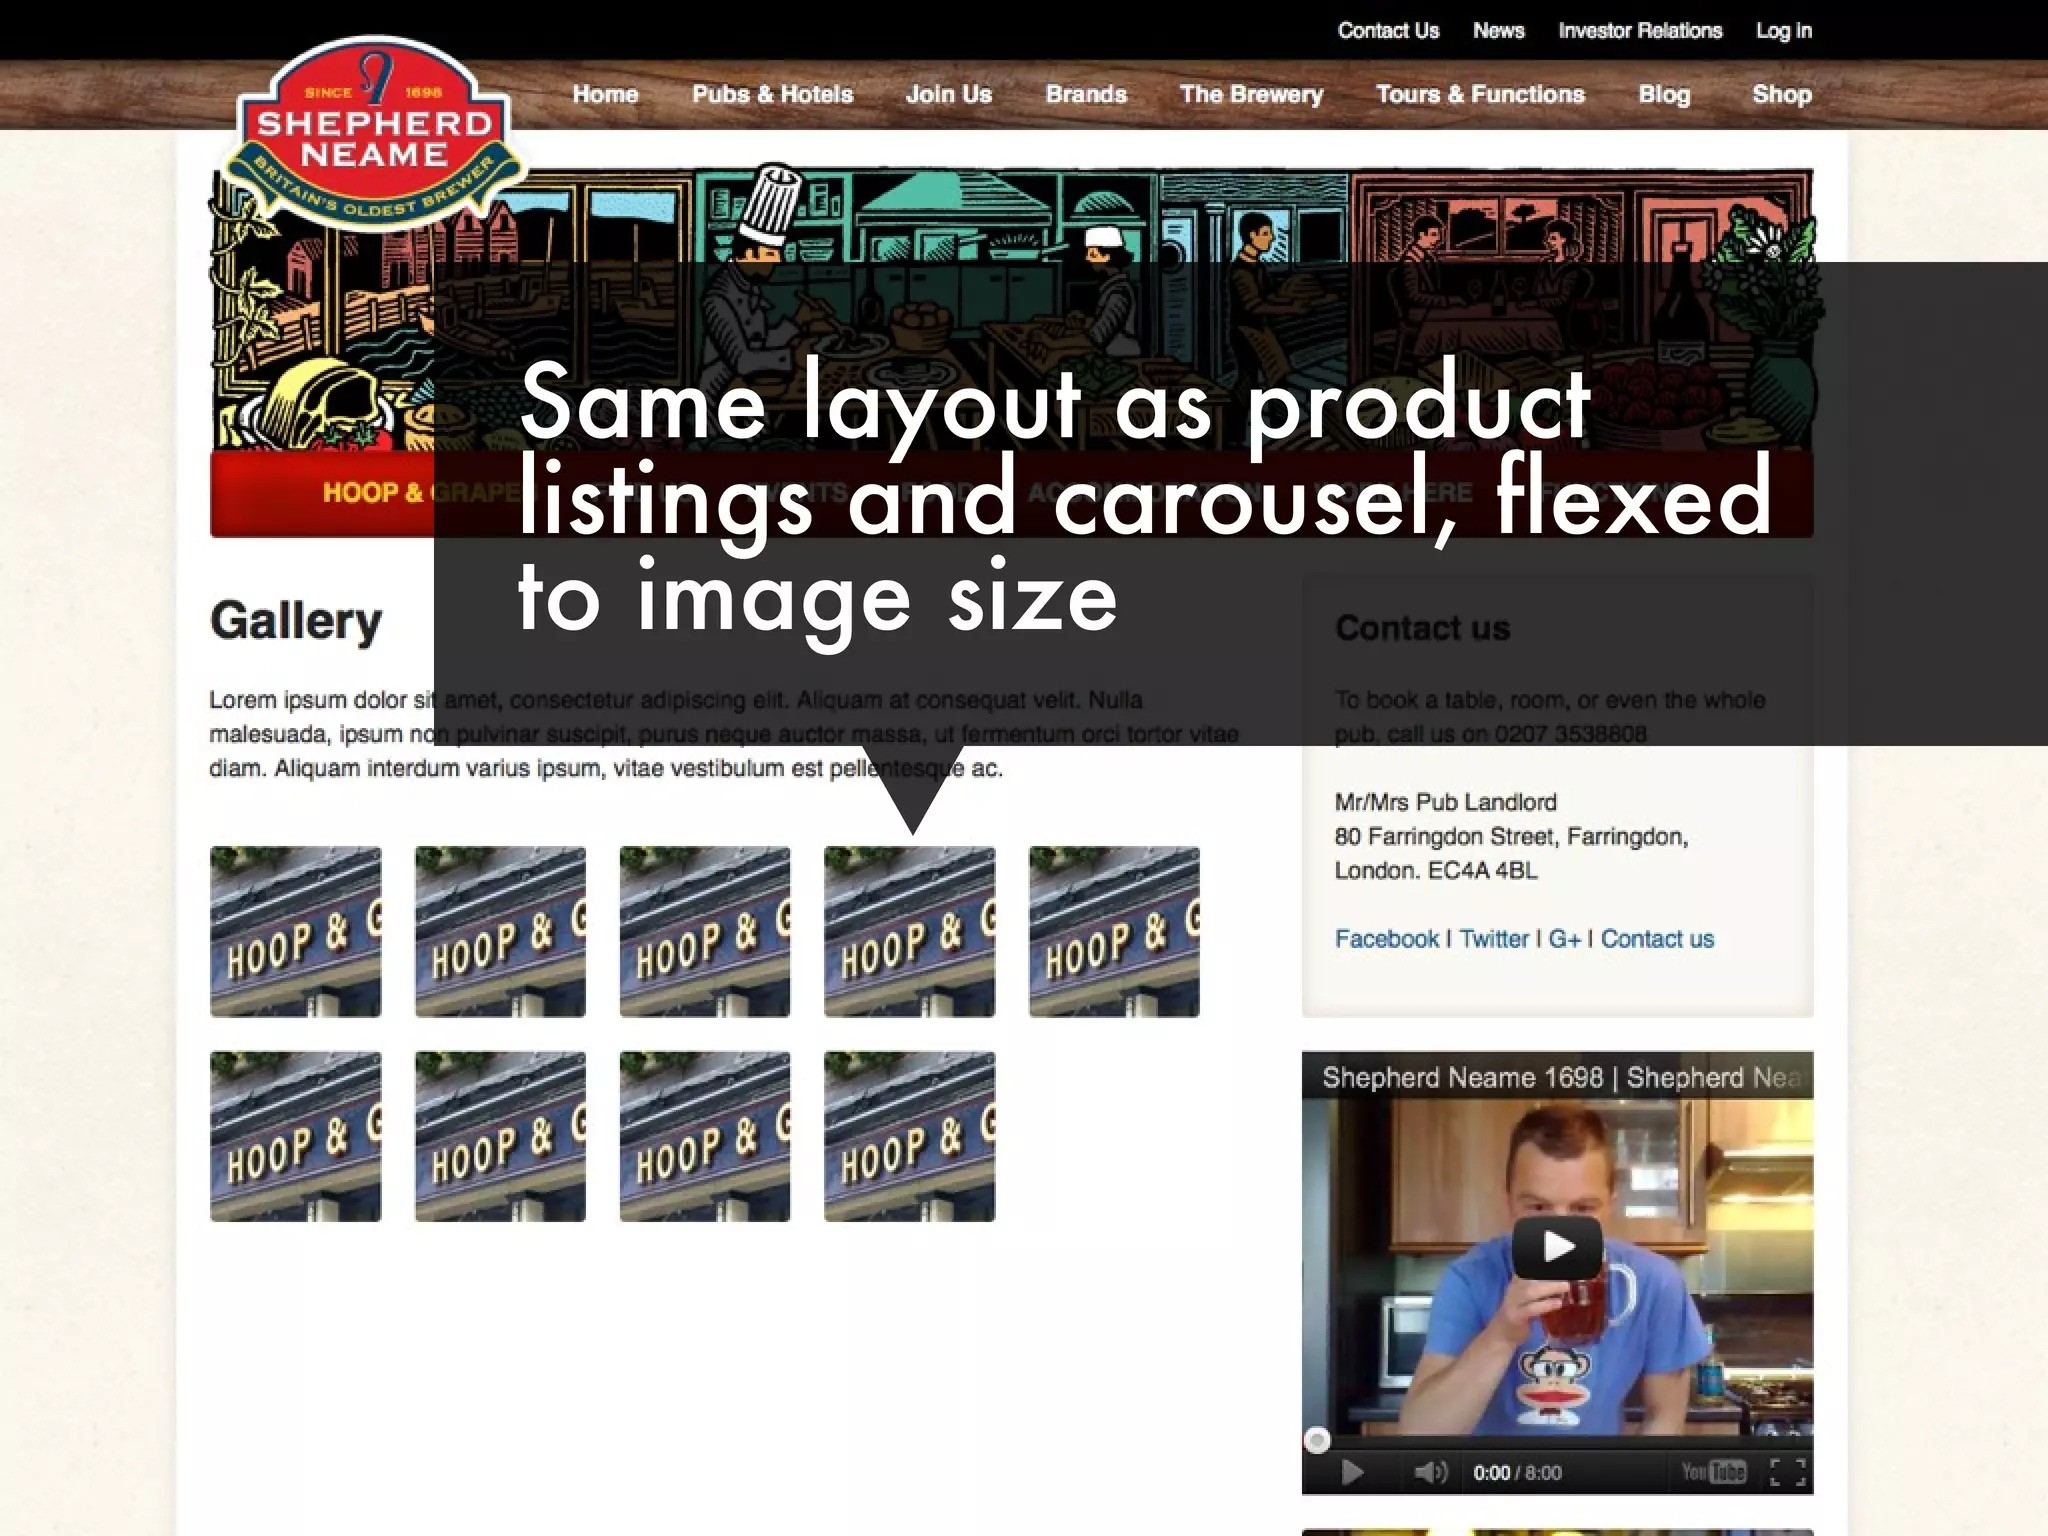Click Contact Us in top black bar

pyautogui.click(x=1388, y=31)
